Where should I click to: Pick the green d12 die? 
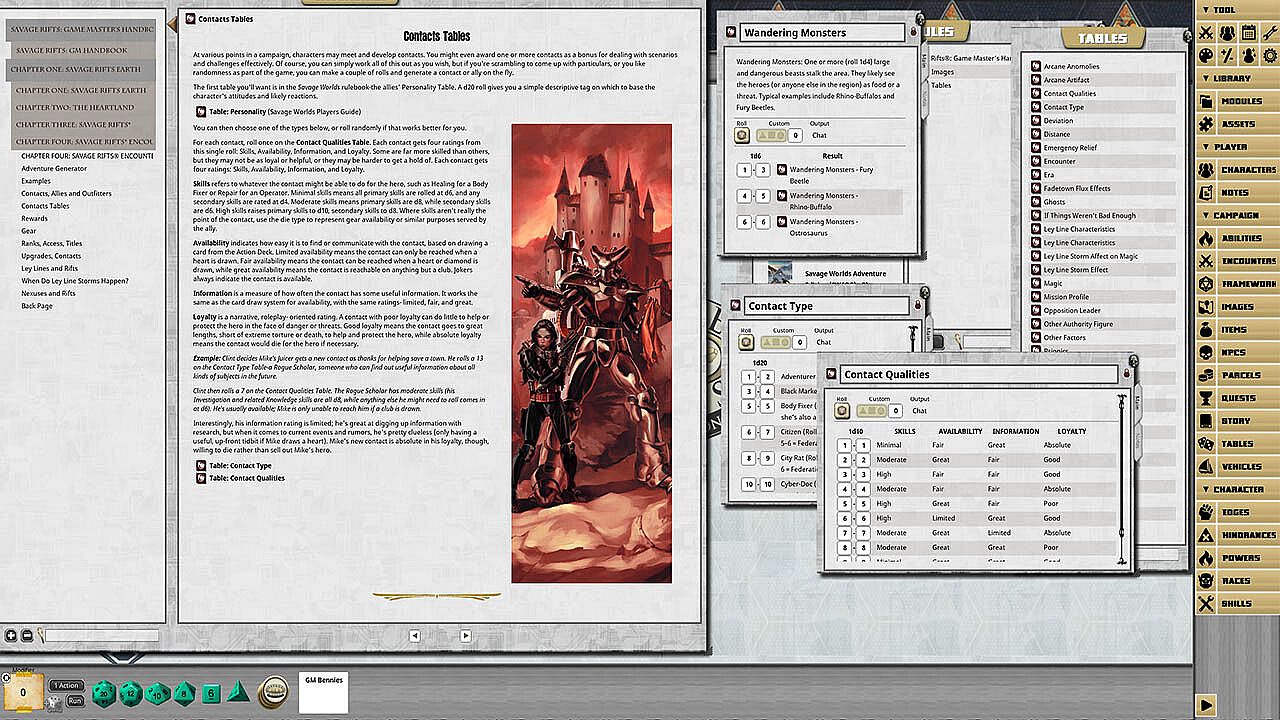130,692
